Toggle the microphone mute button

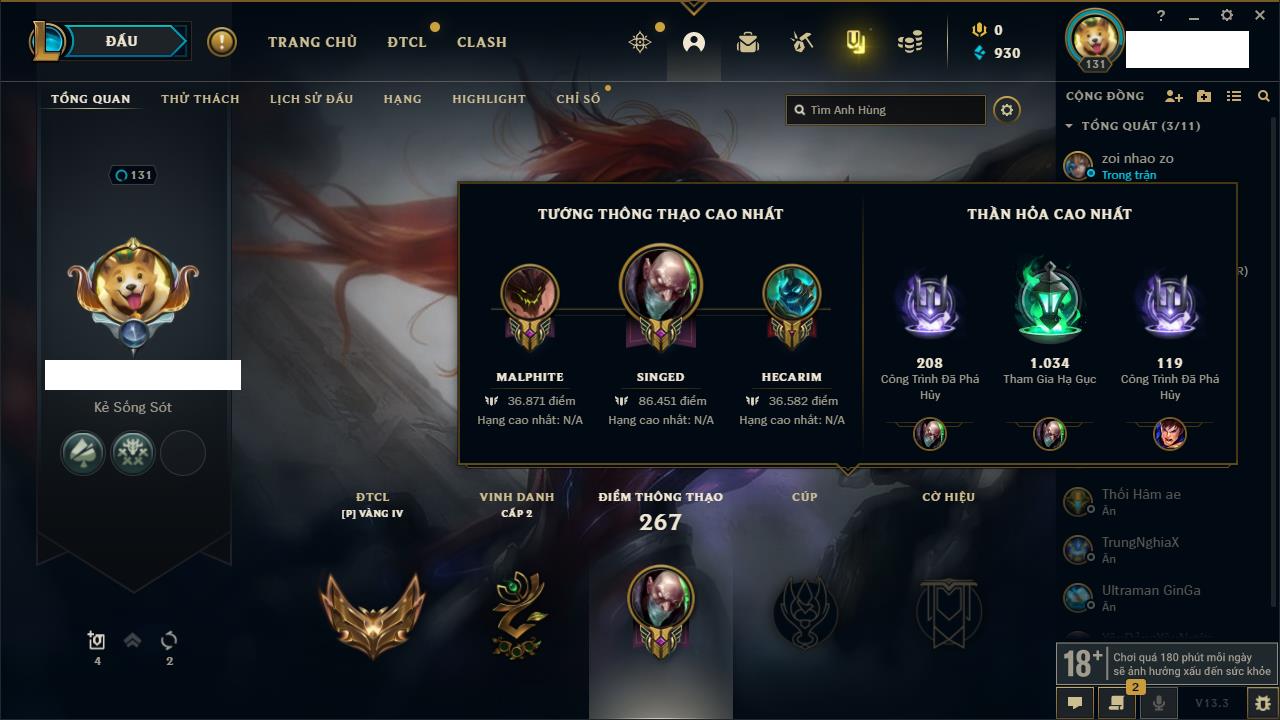pos(1159,703)
